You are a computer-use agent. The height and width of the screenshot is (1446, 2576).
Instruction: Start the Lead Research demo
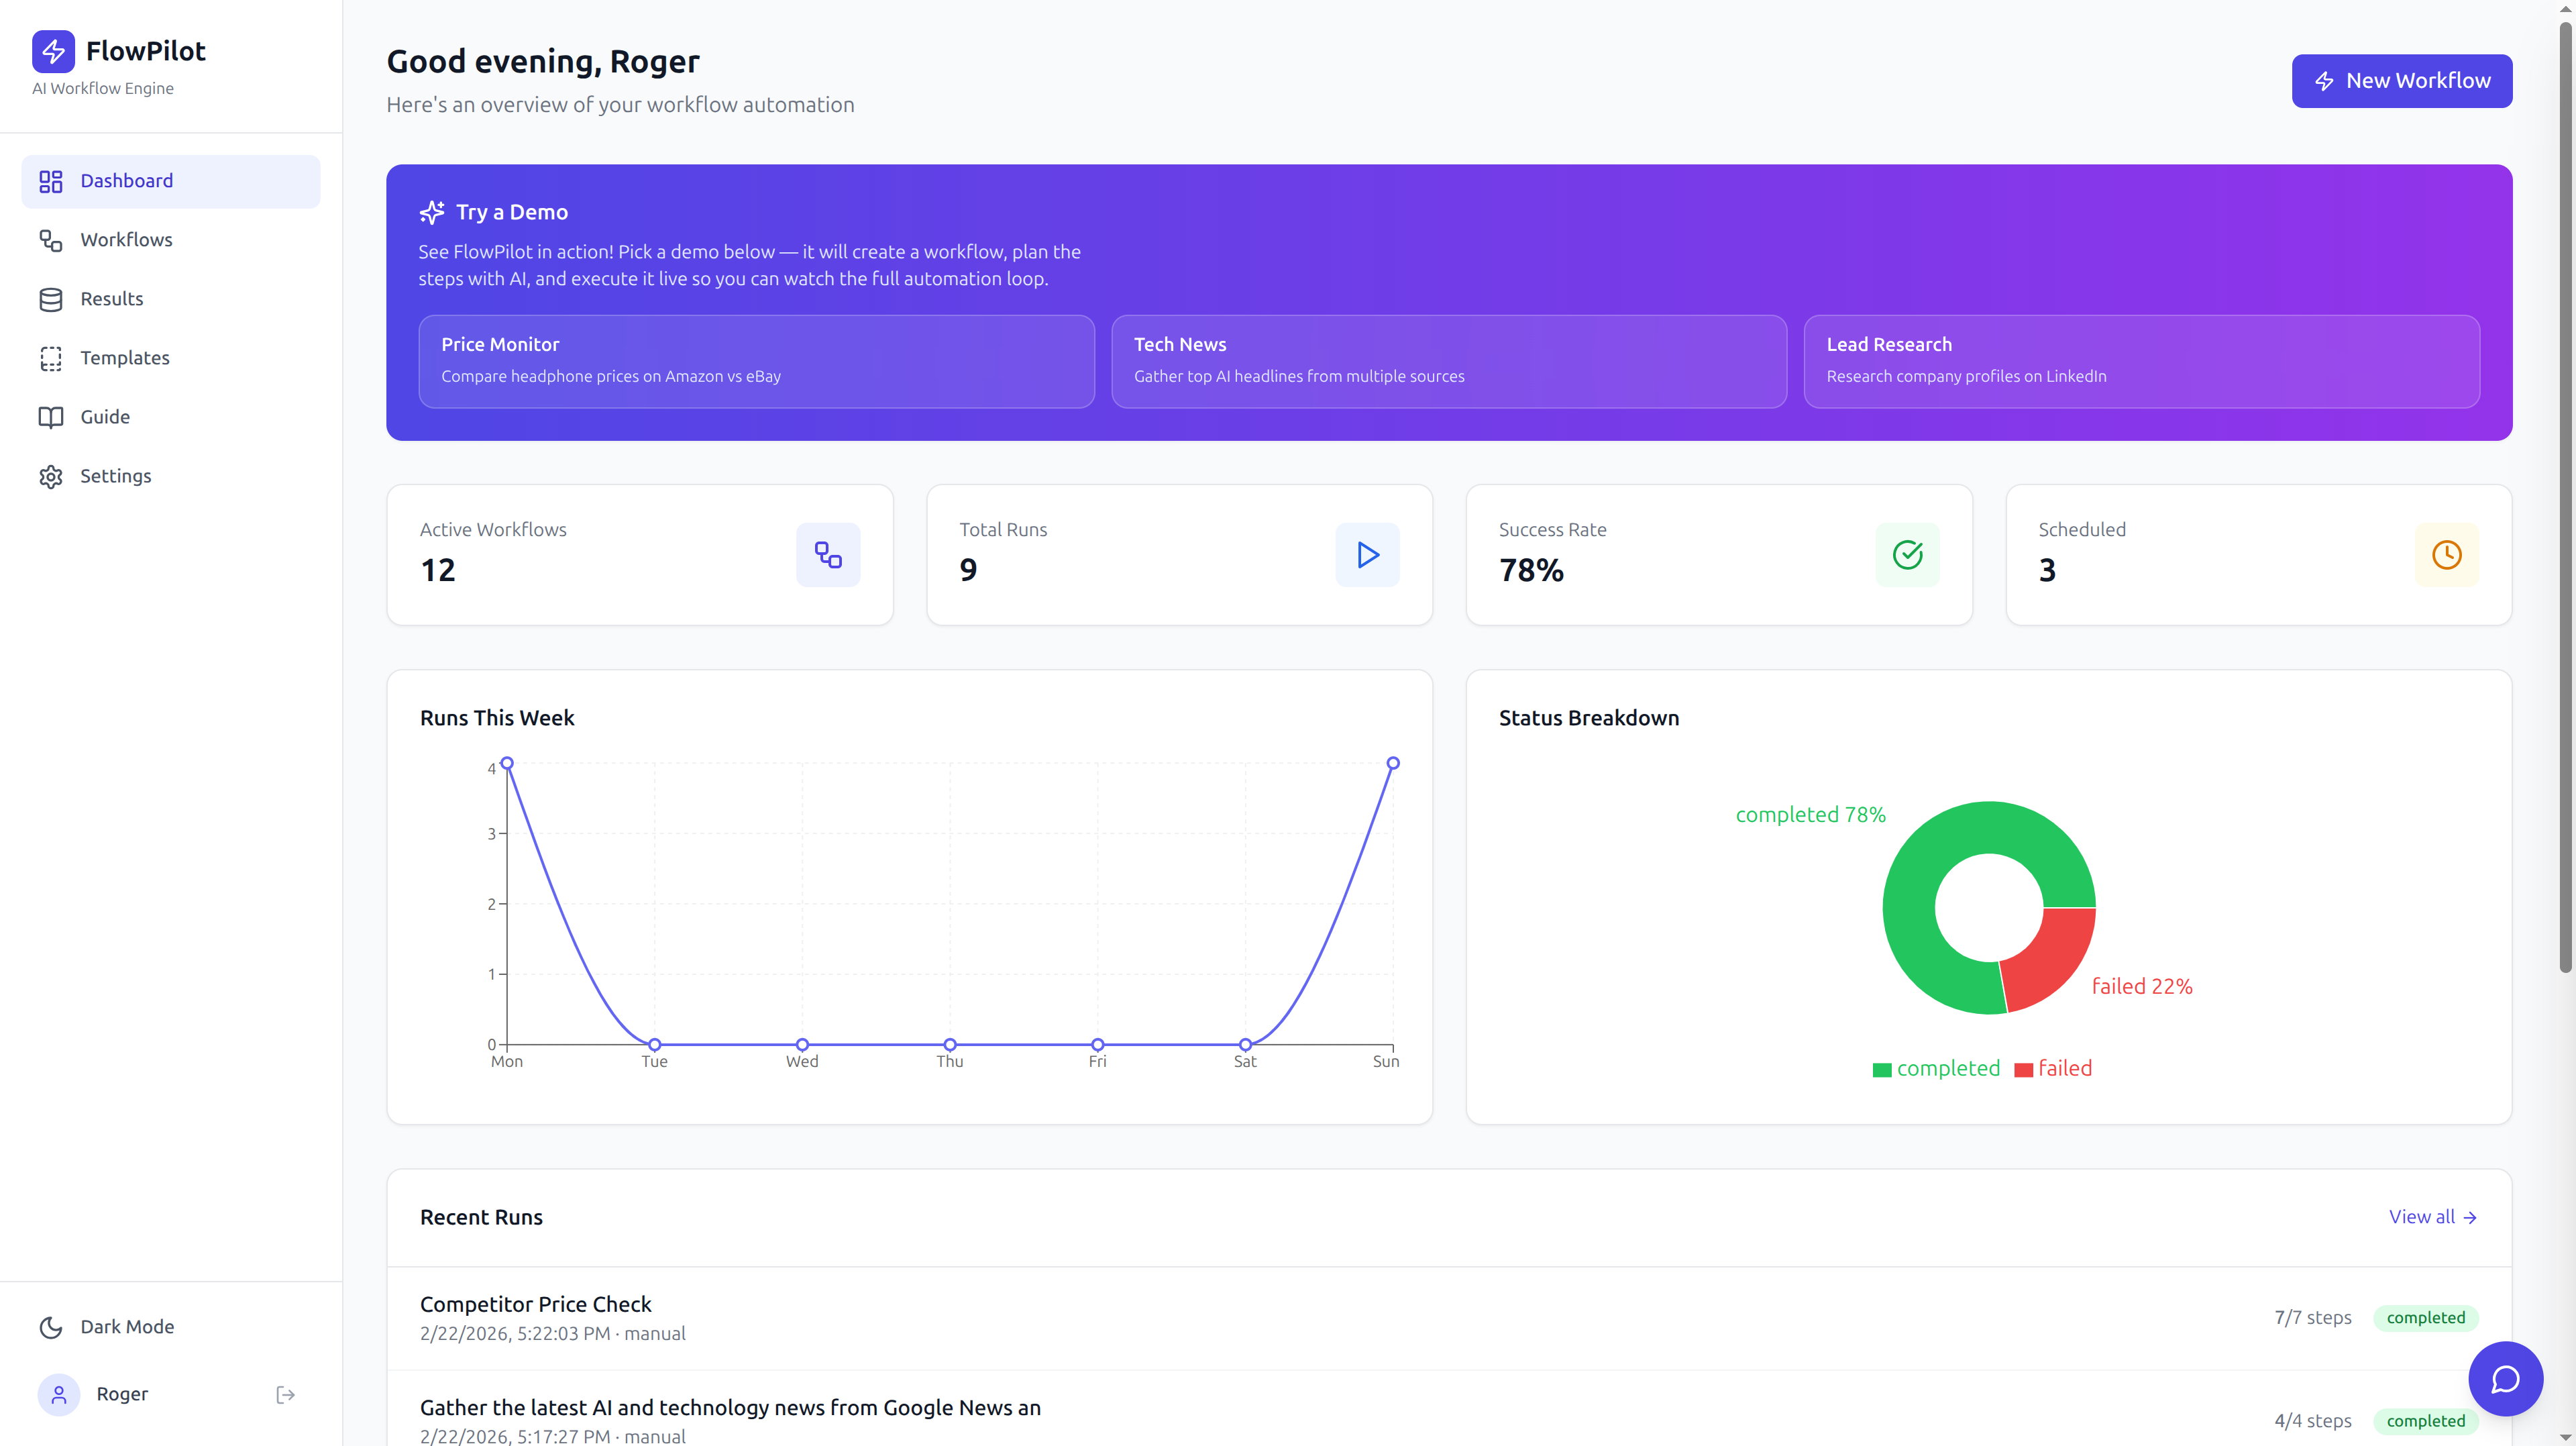(2141, 361)
